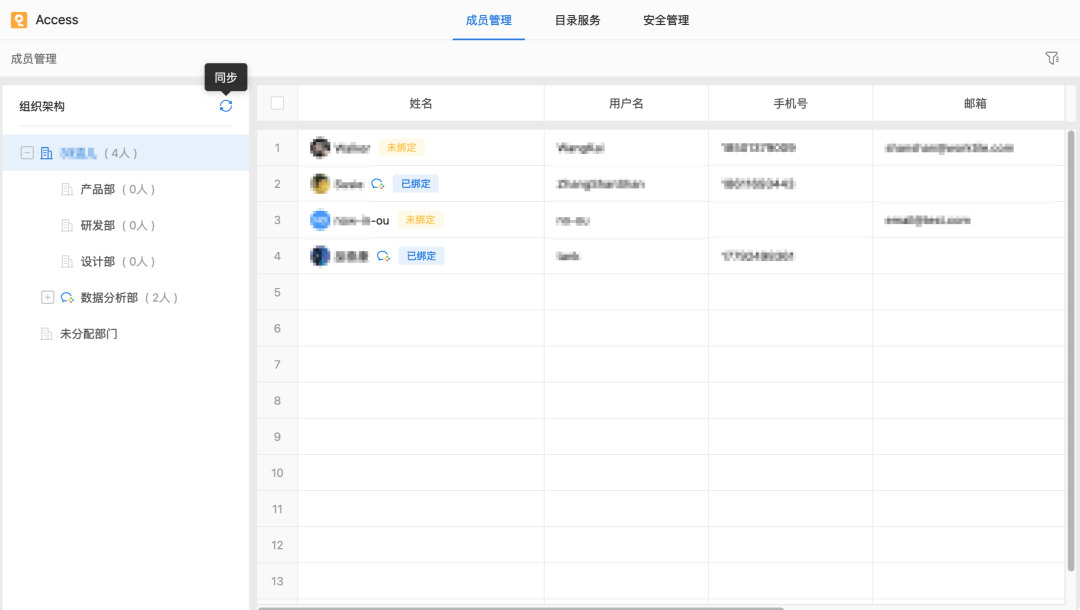Click the sync icon in the 组织架构 panel
Viewport: 1080px width, 610px height.
pyautogui.click(x=225, y=105)
